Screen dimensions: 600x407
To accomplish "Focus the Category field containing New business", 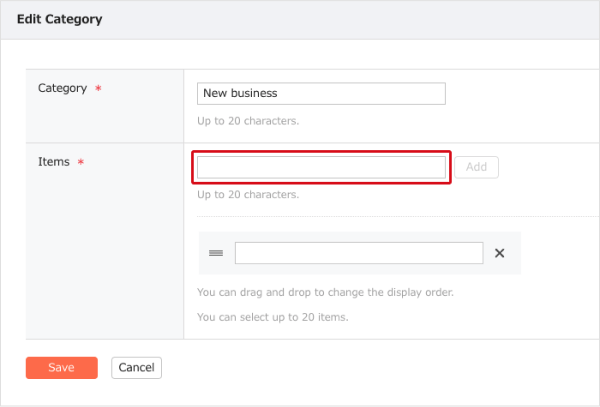I will [321, 93].
